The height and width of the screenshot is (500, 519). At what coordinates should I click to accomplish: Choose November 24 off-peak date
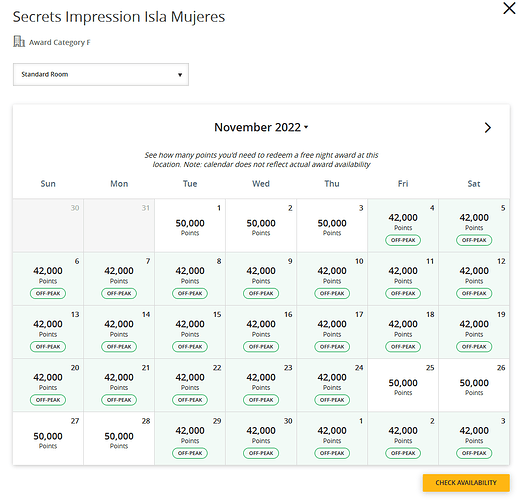(332, 385)
